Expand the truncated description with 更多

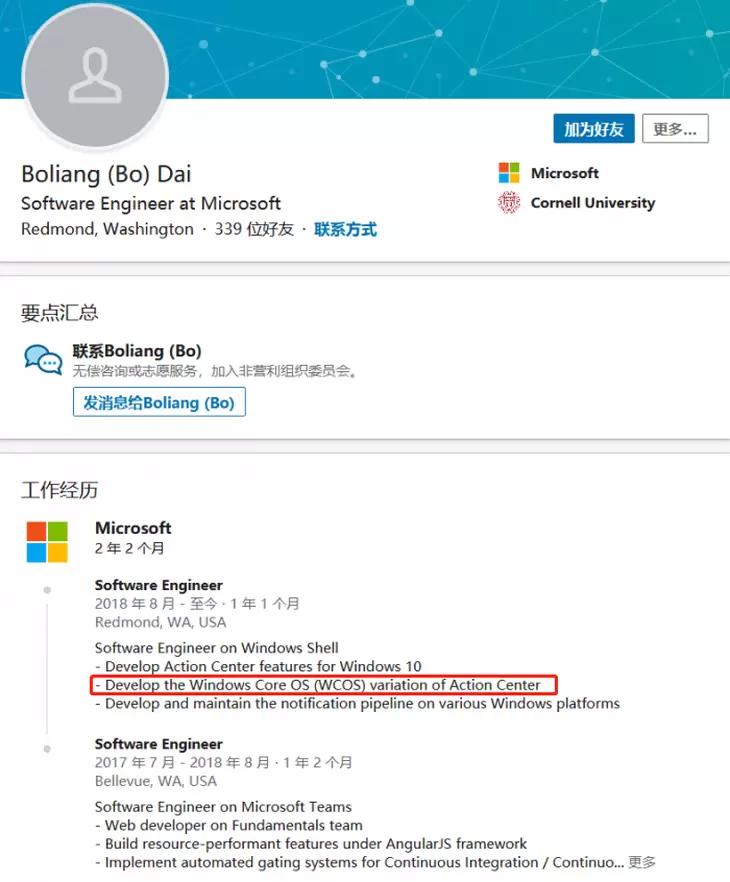[x=642, y=862]
